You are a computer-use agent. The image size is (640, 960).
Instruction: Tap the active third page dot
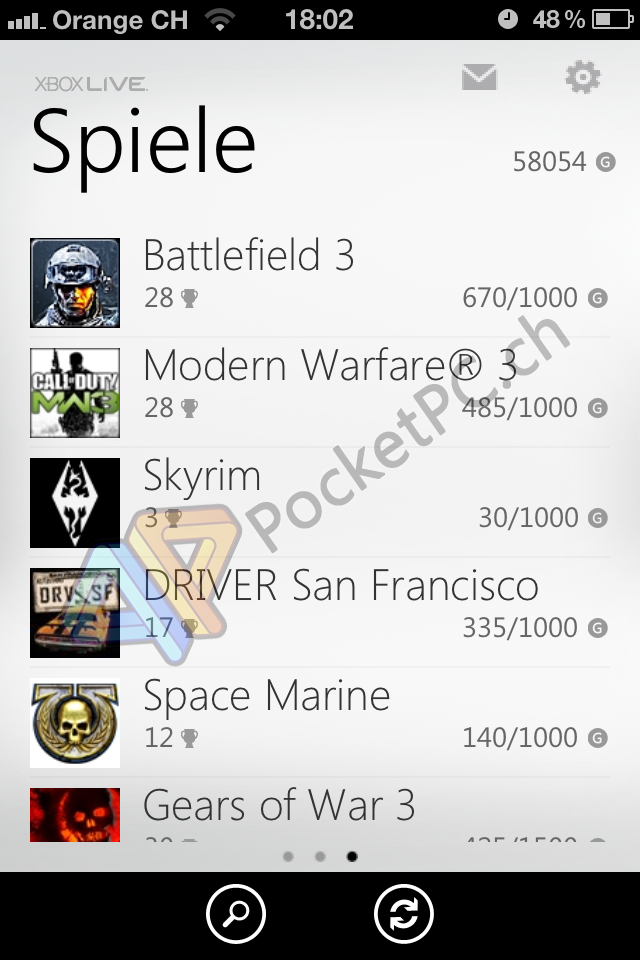click(x=352, y=857)
